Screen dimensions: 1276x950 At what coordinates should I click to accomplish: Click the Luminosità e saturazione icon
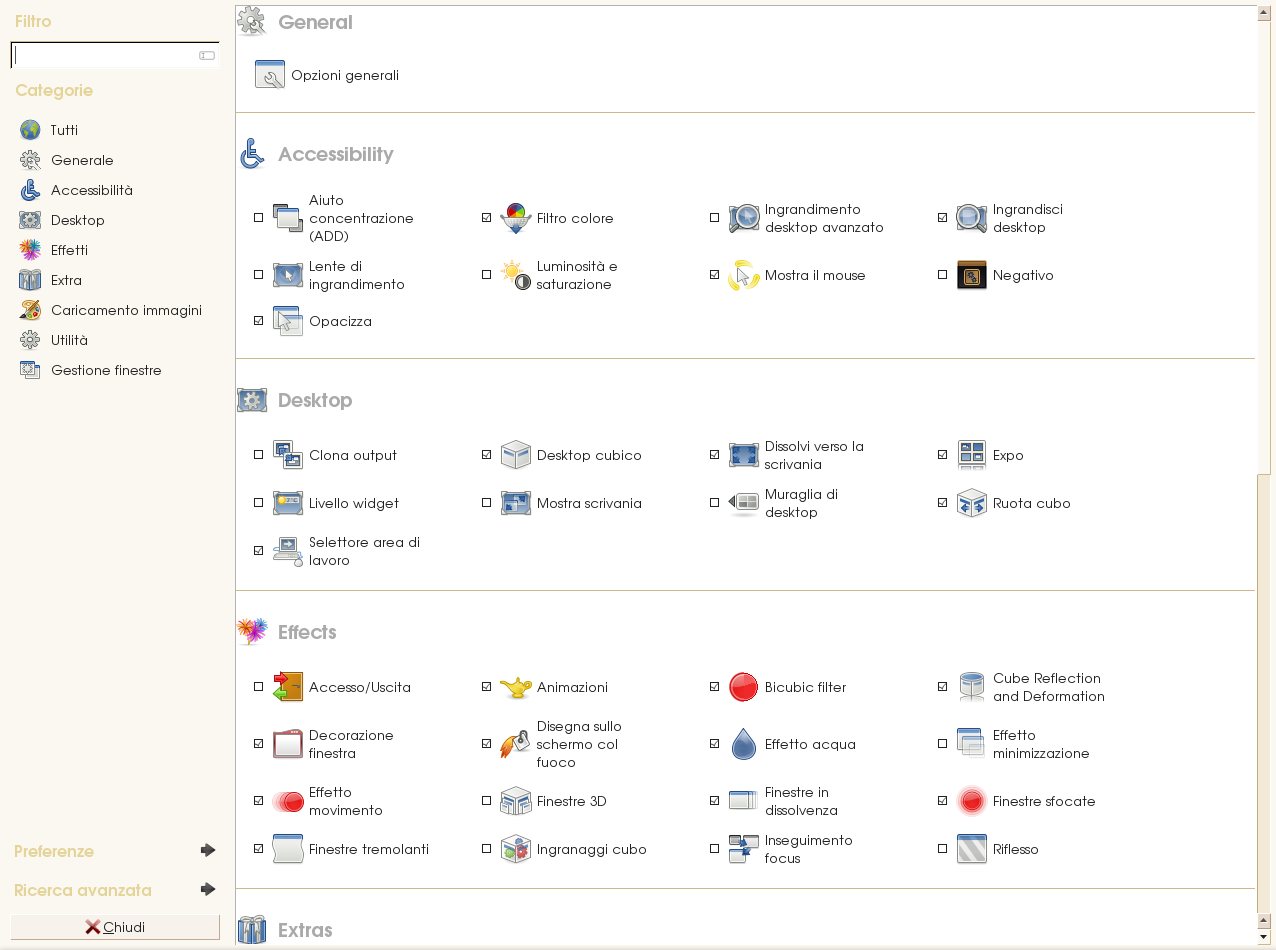click(516, 275)
